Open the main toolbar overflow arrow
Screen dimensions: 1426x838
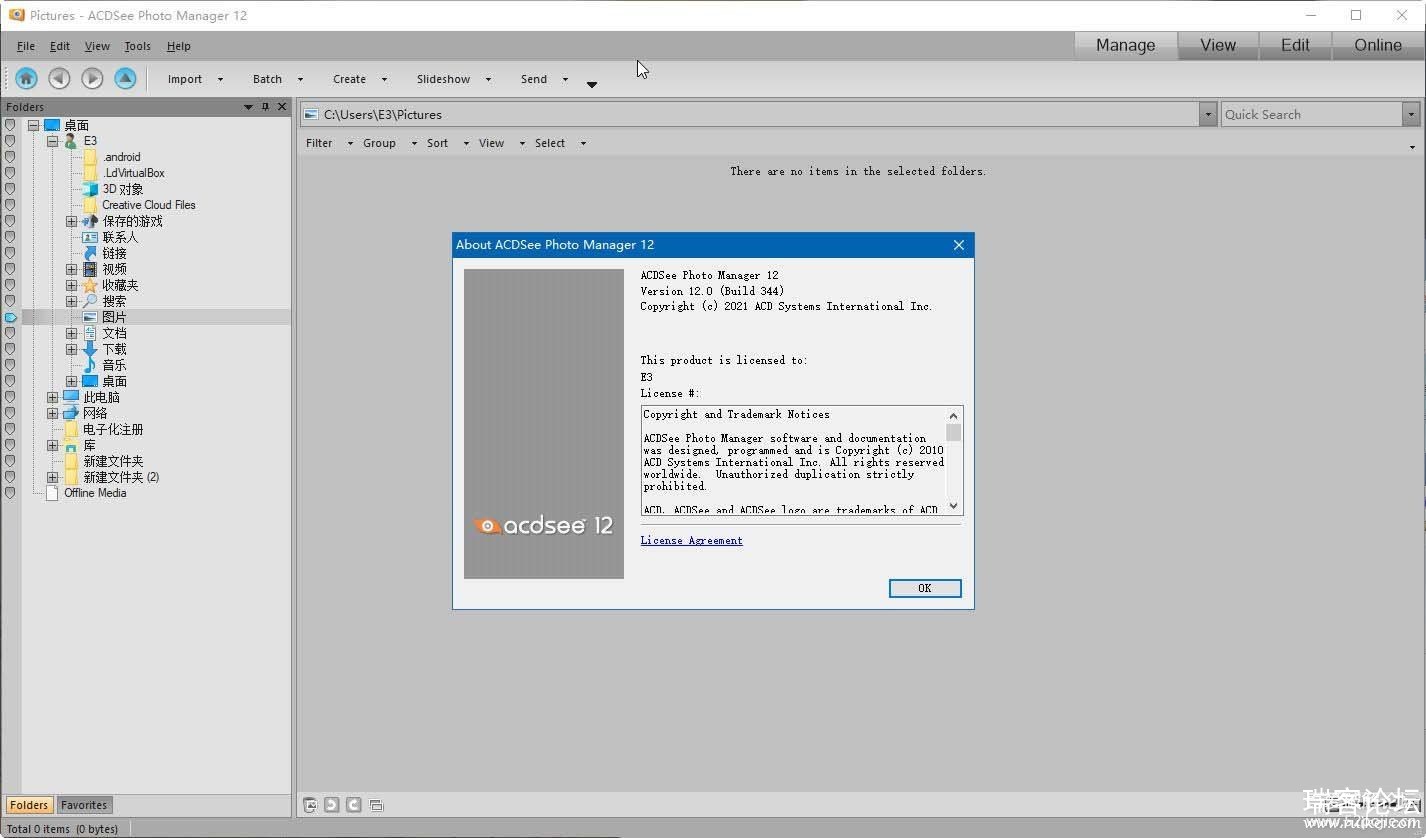592,84
